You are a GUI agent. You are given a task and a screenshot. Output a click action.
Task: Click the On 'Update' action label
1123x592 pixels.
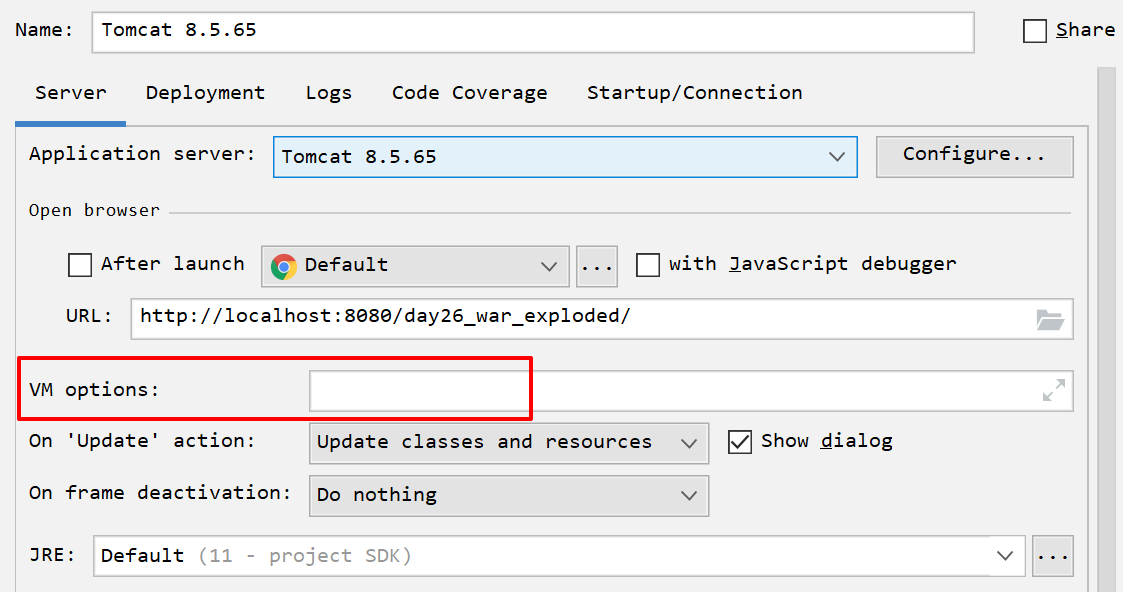[142, 441]
